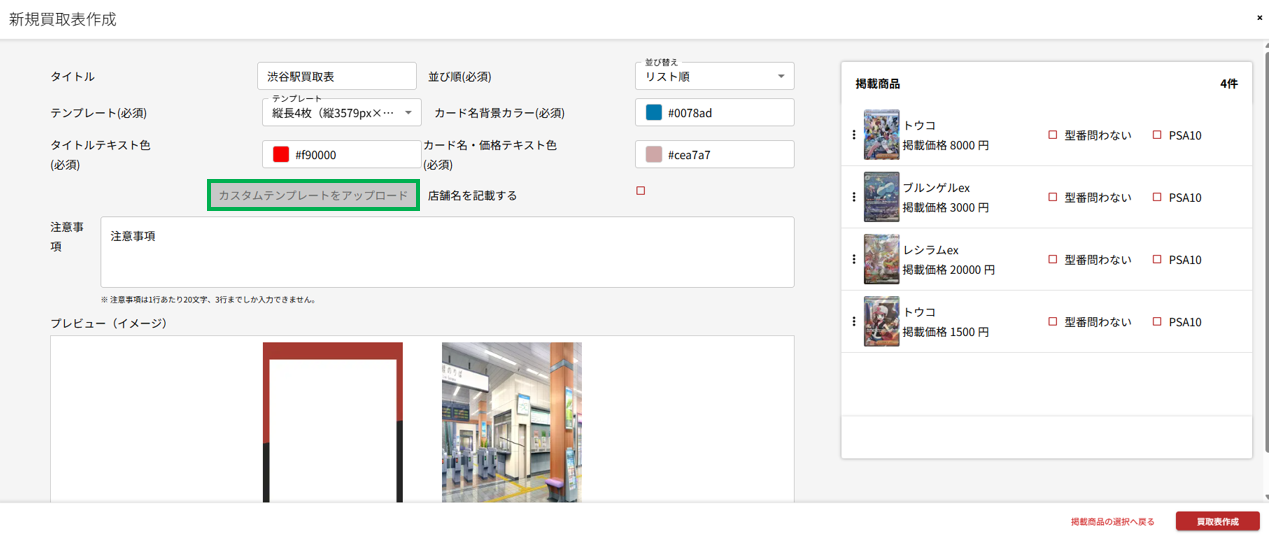Click the レシラムex item name

(931, 250)
